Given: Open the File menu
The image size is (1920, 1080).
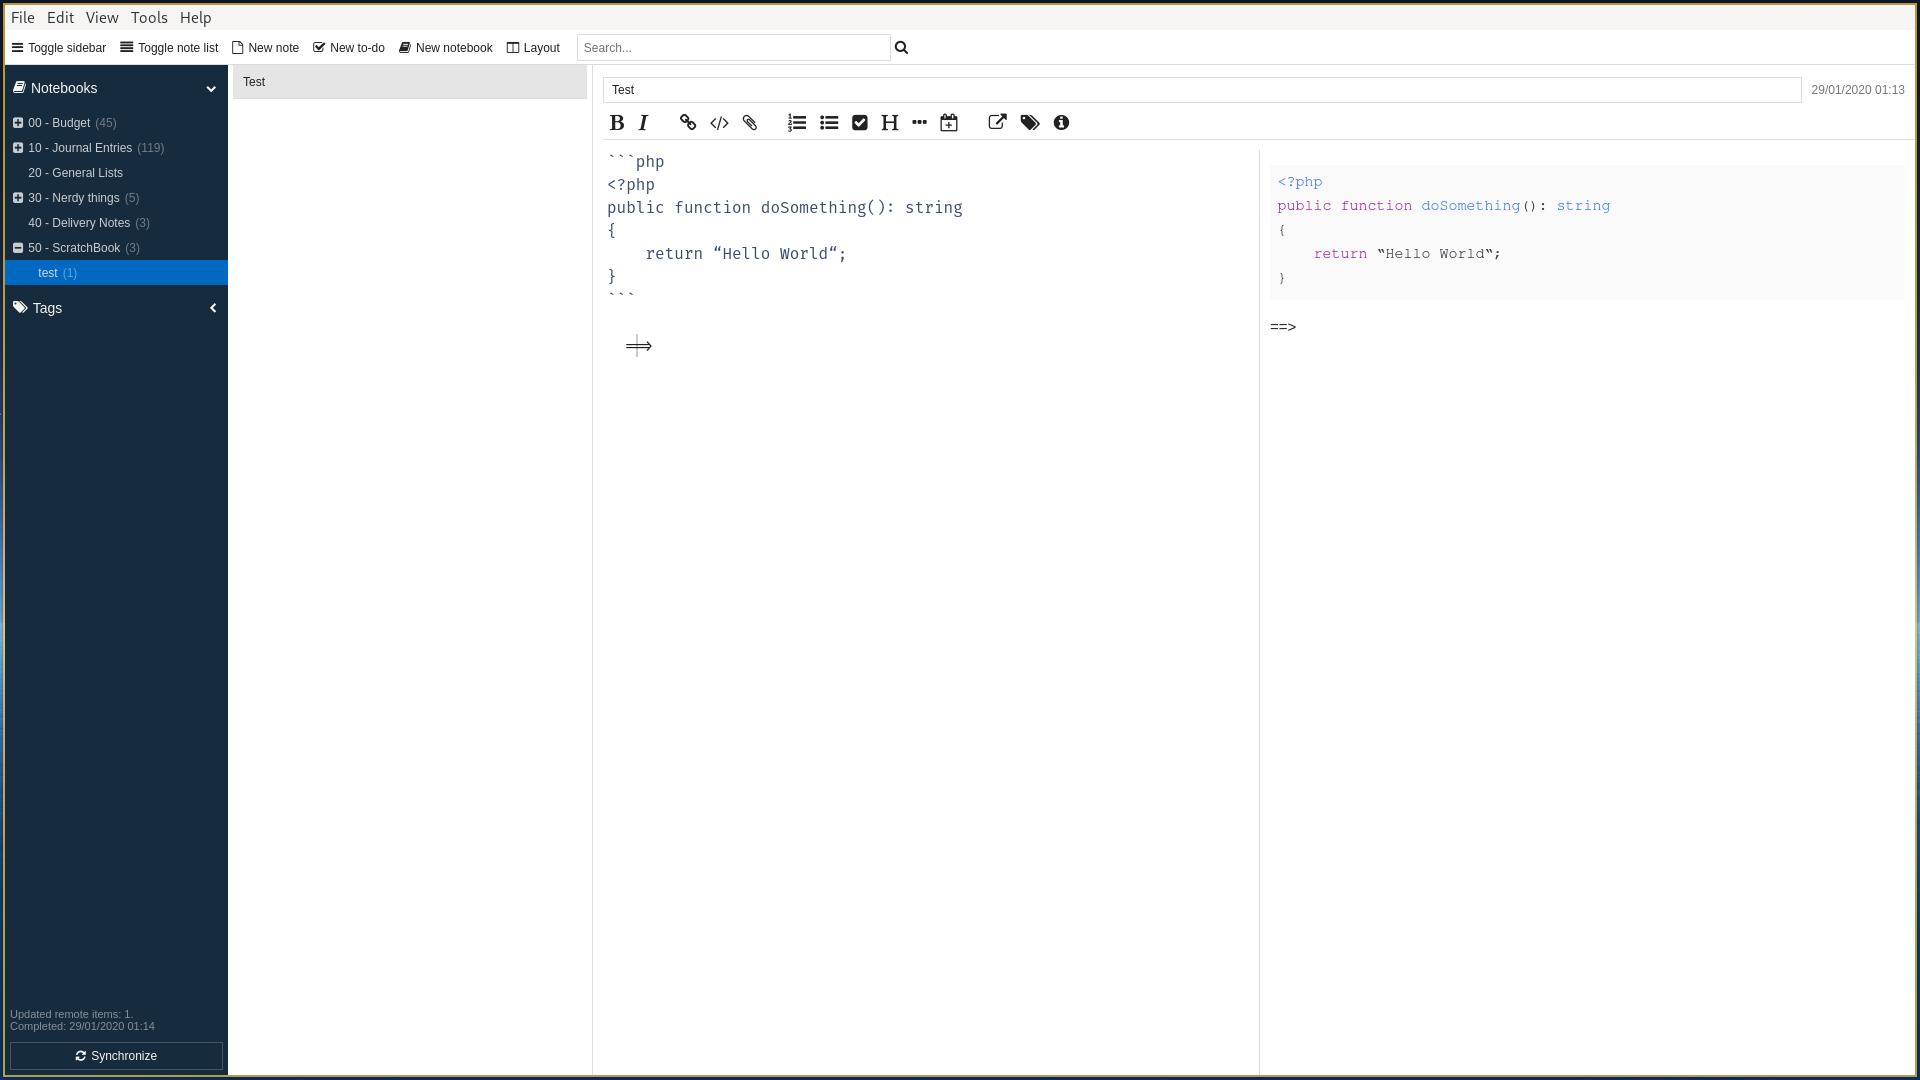Looking at the screenshot, I should (22, 17).
